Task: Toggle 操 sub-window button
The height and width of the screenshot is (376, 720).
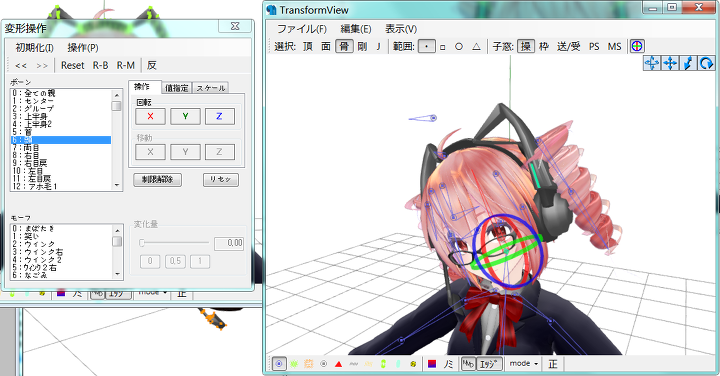Action: click(x=526, y=46)
